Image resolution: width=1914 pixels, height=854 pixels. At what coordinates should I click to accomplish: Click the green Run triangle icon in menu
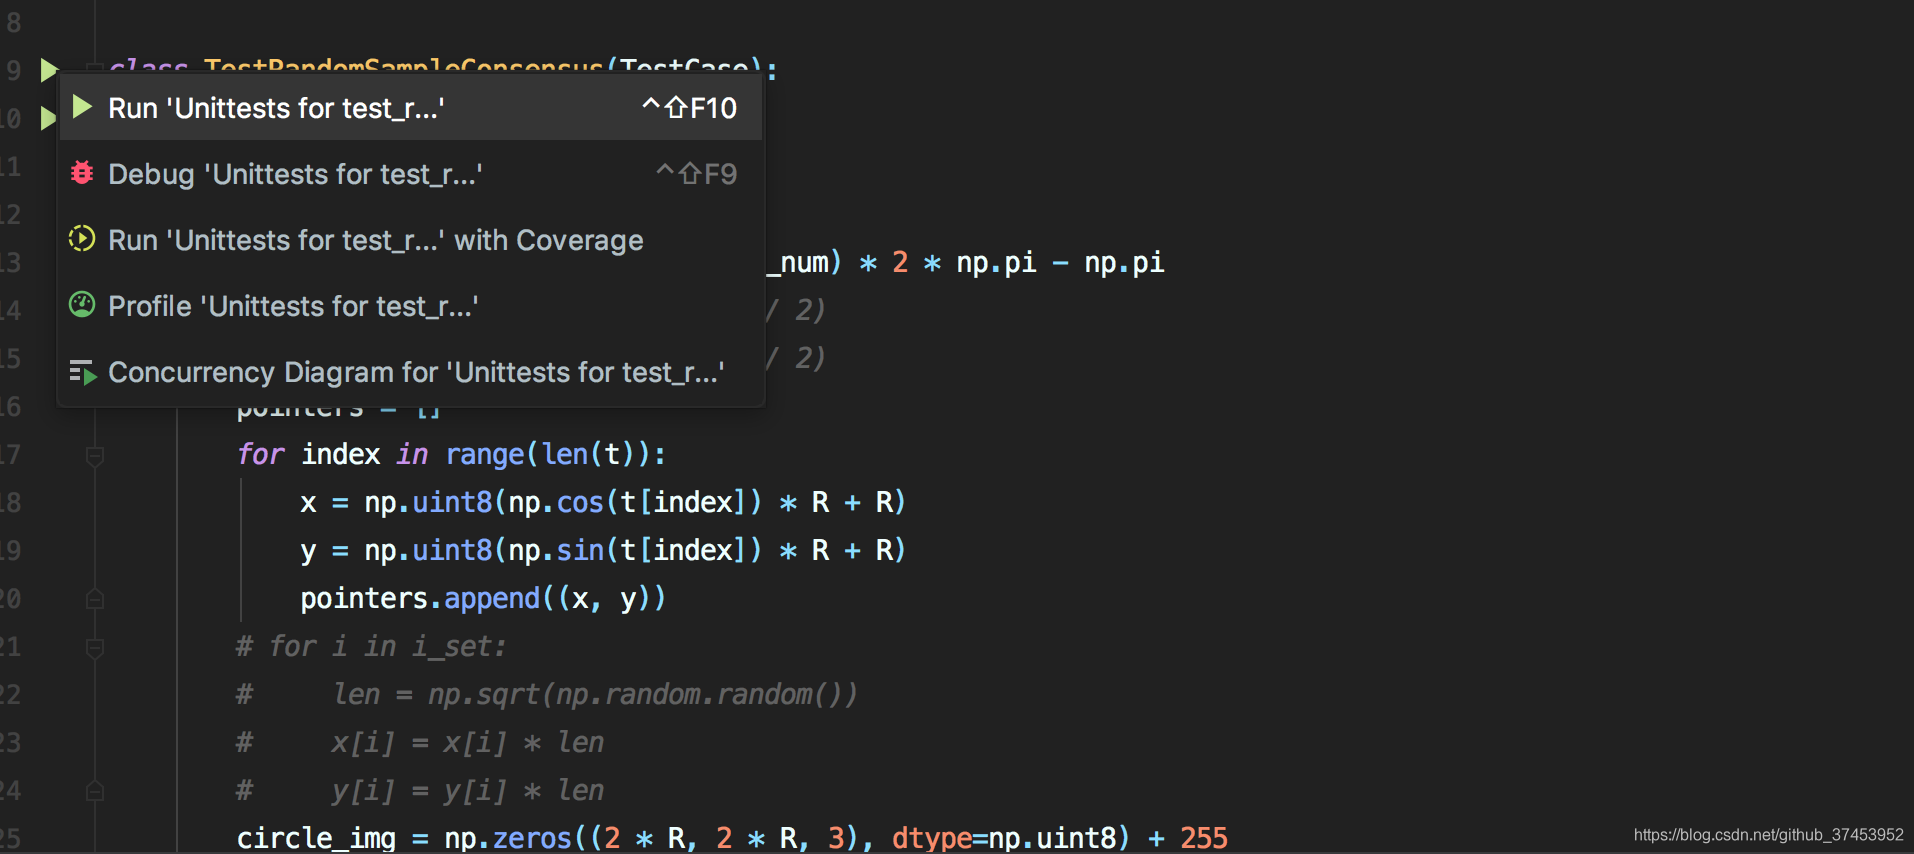[x=83, y=106]
